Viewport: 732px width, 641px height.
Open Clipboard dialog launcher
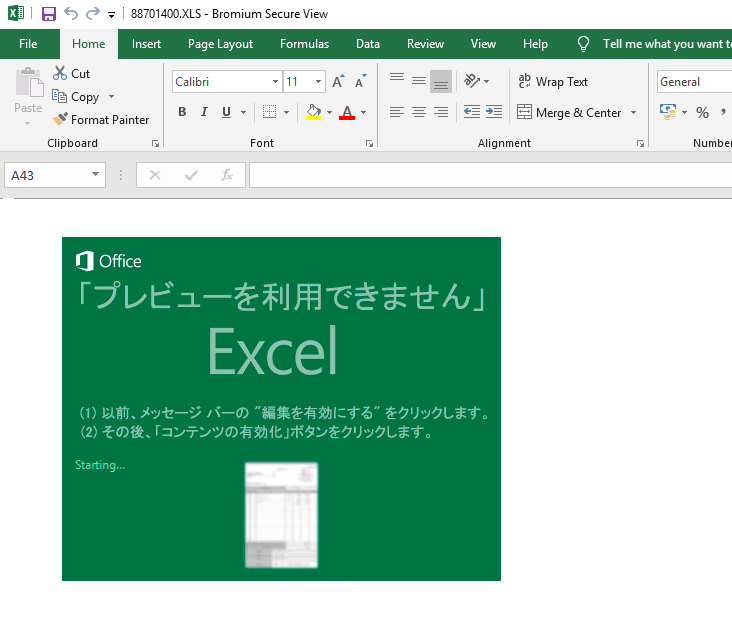(x=155, y=144)
